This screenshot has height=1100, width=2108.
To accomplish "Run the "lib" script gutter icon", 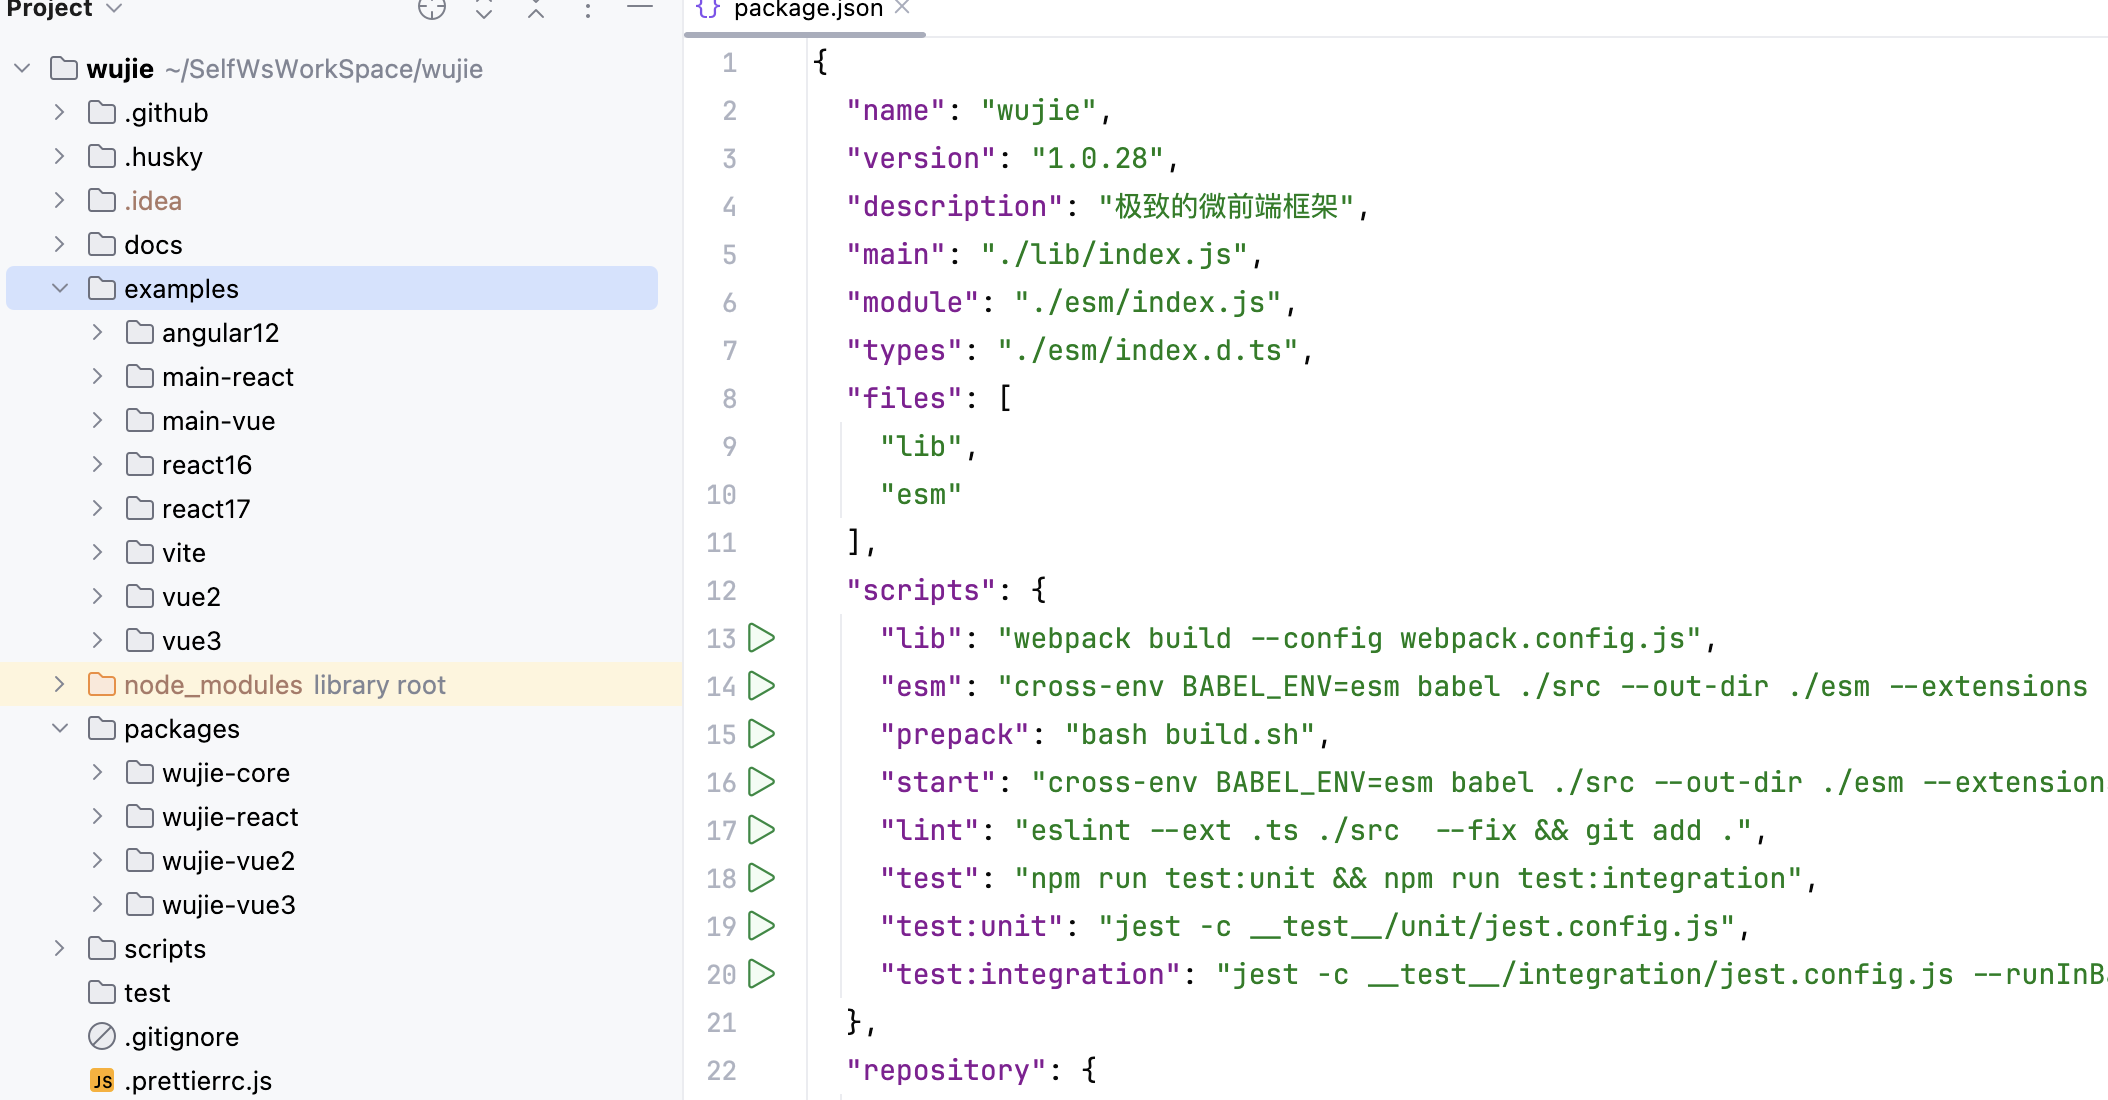I will pyautogui.click(x=762, y=638).
